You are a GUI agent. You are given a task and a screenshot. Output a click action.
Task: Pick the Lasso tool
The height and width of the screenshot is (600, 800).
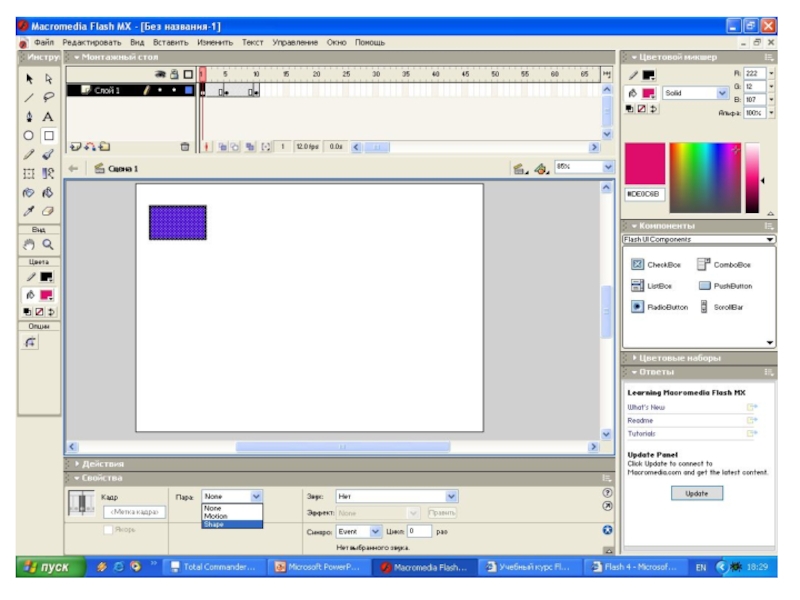(48, 98)
